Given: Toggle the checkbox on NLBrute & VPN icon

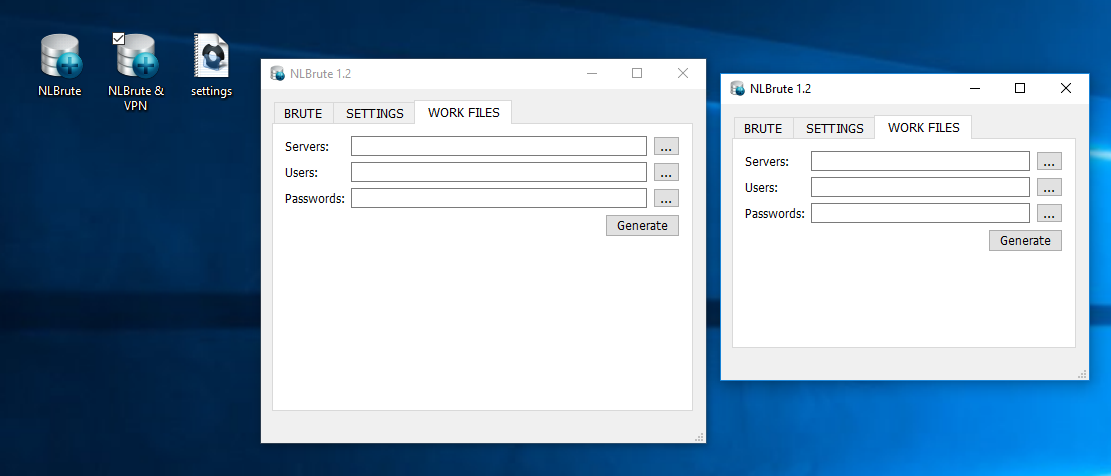Looking at the screenshot, I should pyautogui.click(x=119, y=38).
